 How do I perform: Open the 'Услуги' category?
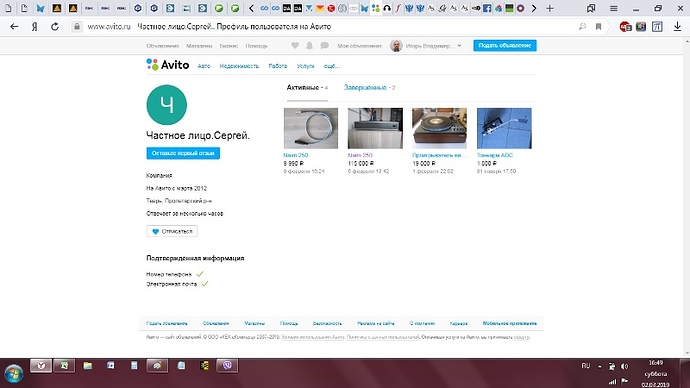pos(305,66)
